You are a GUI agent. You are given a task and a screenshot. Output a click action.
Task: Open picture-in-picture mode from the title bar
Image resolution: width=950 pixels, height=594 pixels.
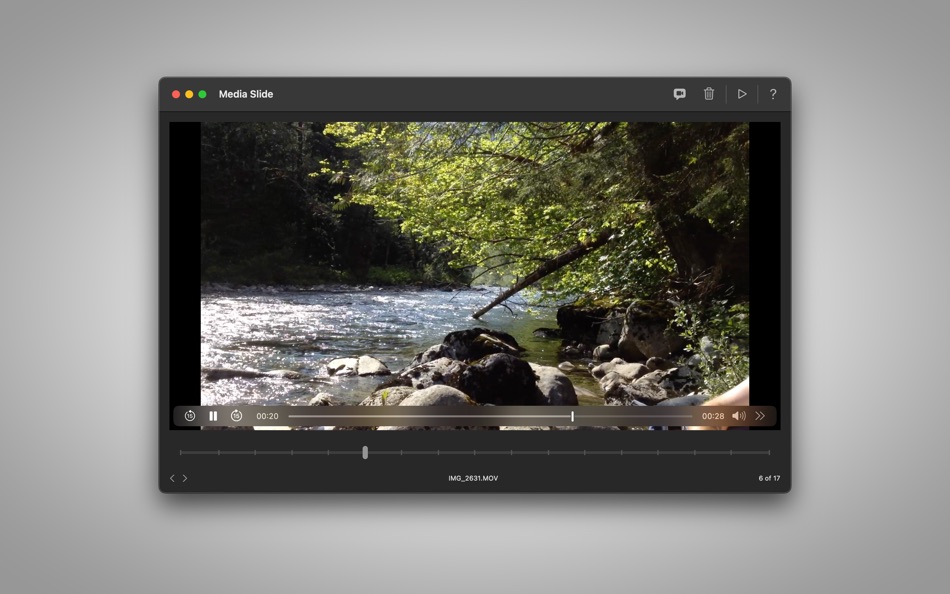pos(679,93)
